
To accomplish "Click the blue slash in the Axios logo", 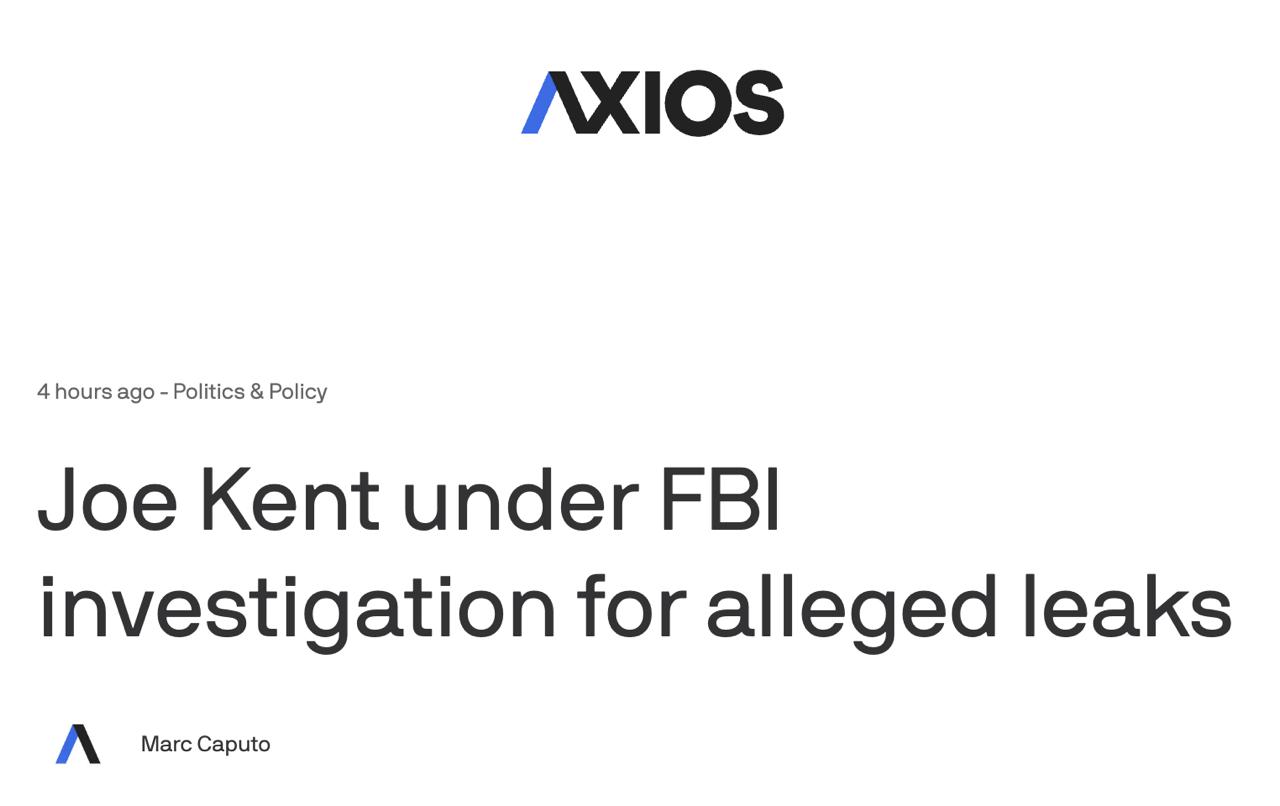I will point(539,104).
